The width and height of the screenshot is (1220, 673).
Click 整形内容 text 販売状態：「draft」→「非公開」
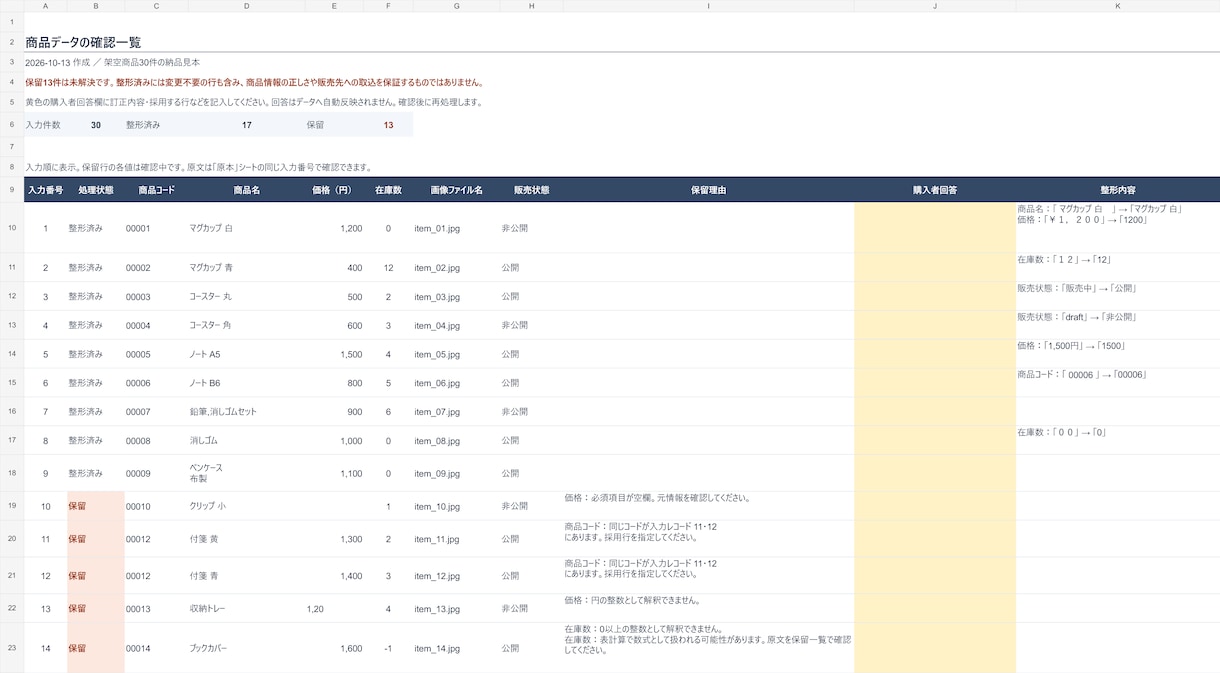tap(1076, 317)
